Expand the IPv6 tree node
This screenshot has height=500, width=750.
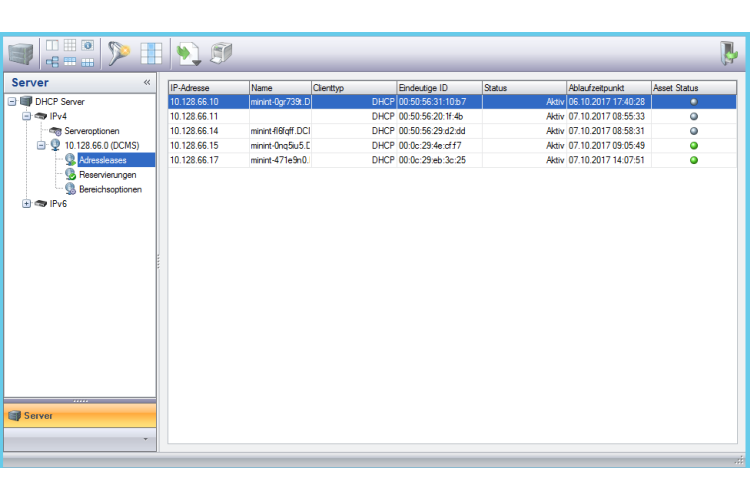[x=26, y=203]
